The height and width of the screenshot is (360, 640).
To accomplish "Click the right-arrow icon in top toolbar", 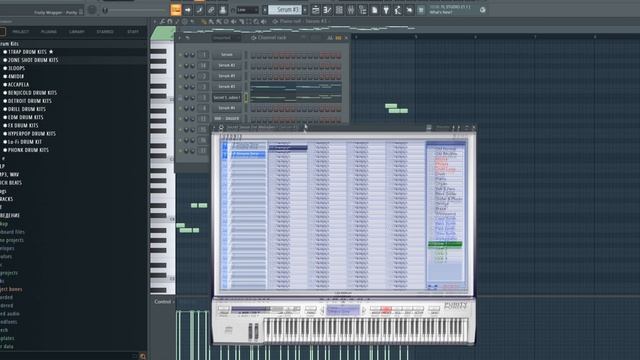I will point(188,10).
